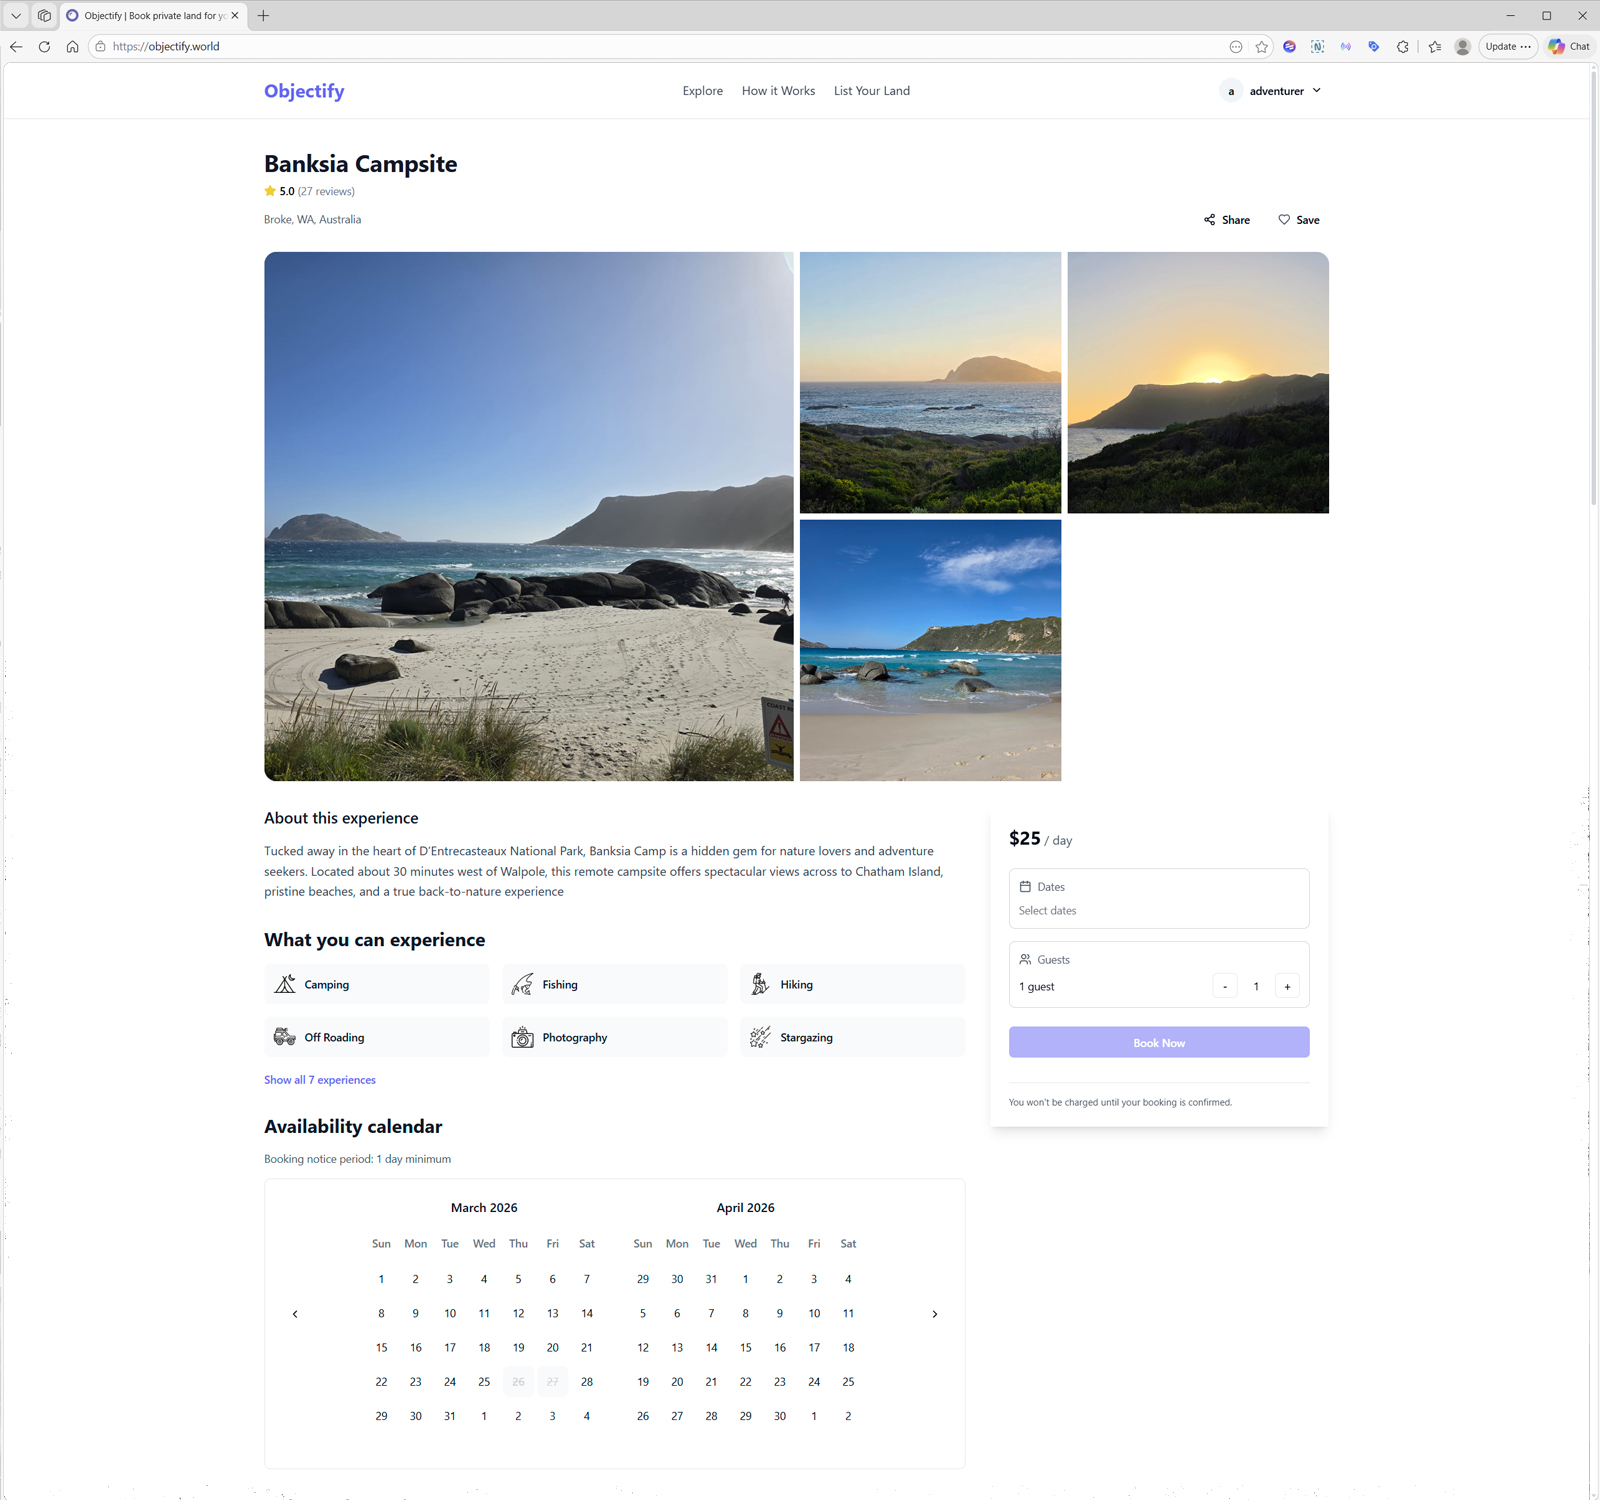Open the sun over hillside photo
The width and height of the screenshot is (1600, 1500).
tap(1198, 383)
